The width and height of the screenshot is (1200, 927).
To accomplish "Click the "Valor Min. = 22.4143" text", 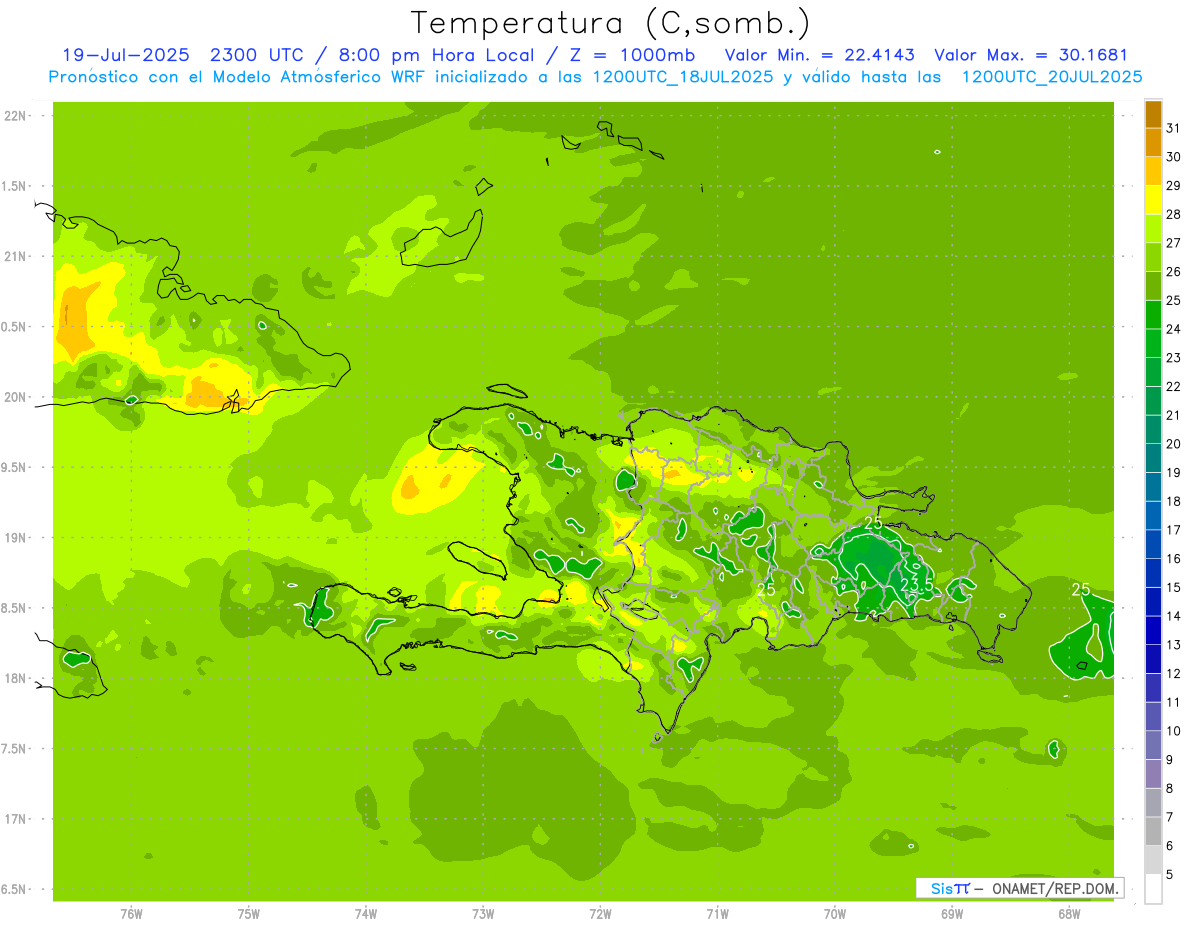I will click(820, 55).
